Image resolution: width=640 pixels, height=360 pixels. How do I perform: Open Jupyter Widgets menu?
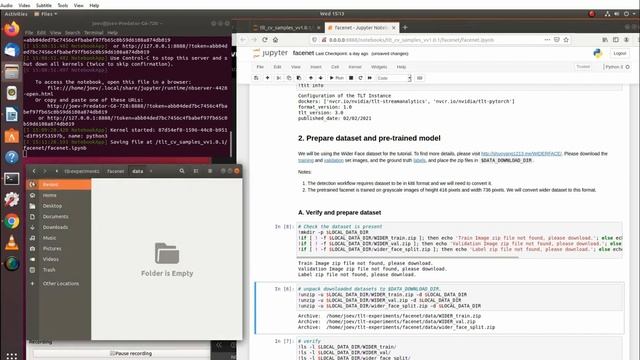tap(379, 67)
